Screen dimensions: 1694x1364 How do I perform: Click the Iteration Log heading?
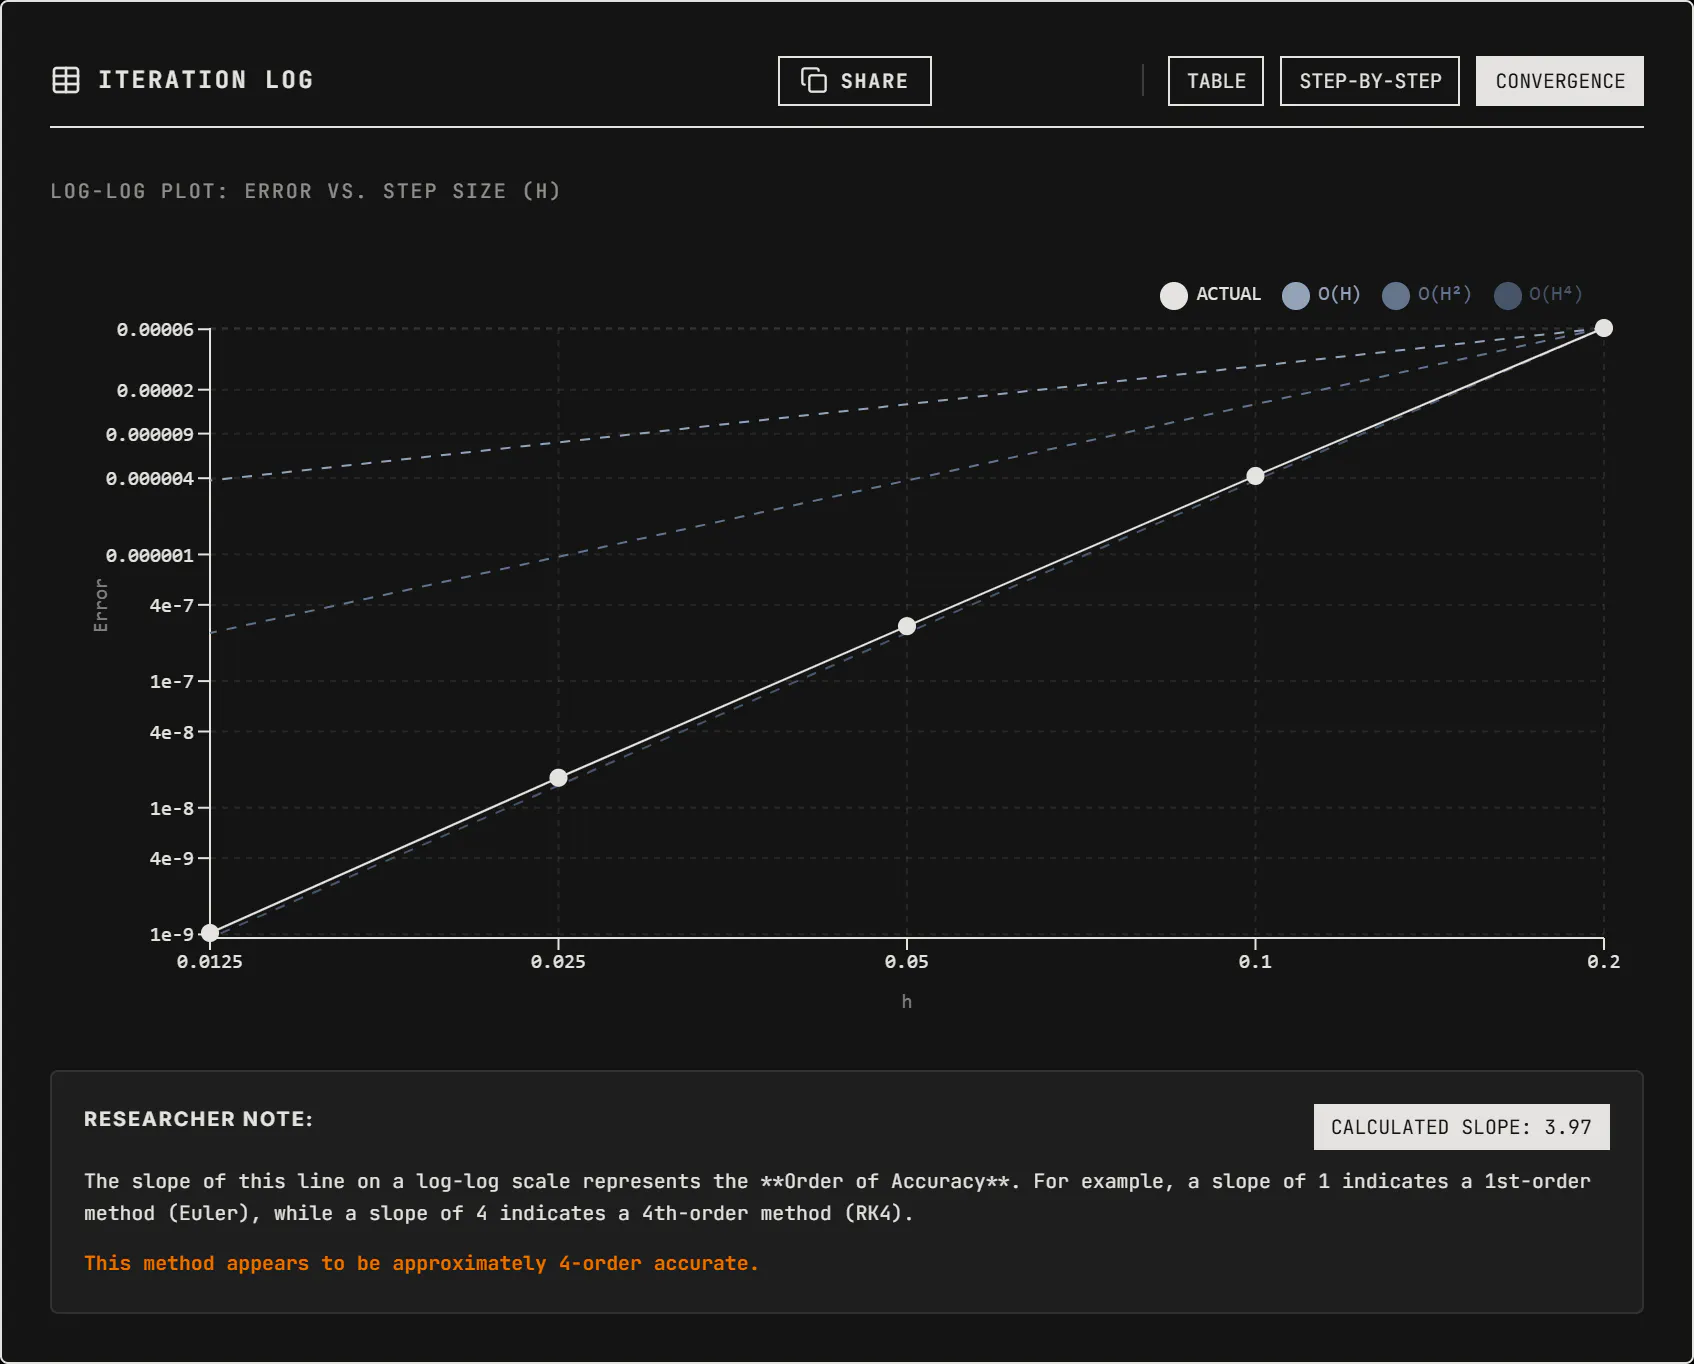(206, 80)
